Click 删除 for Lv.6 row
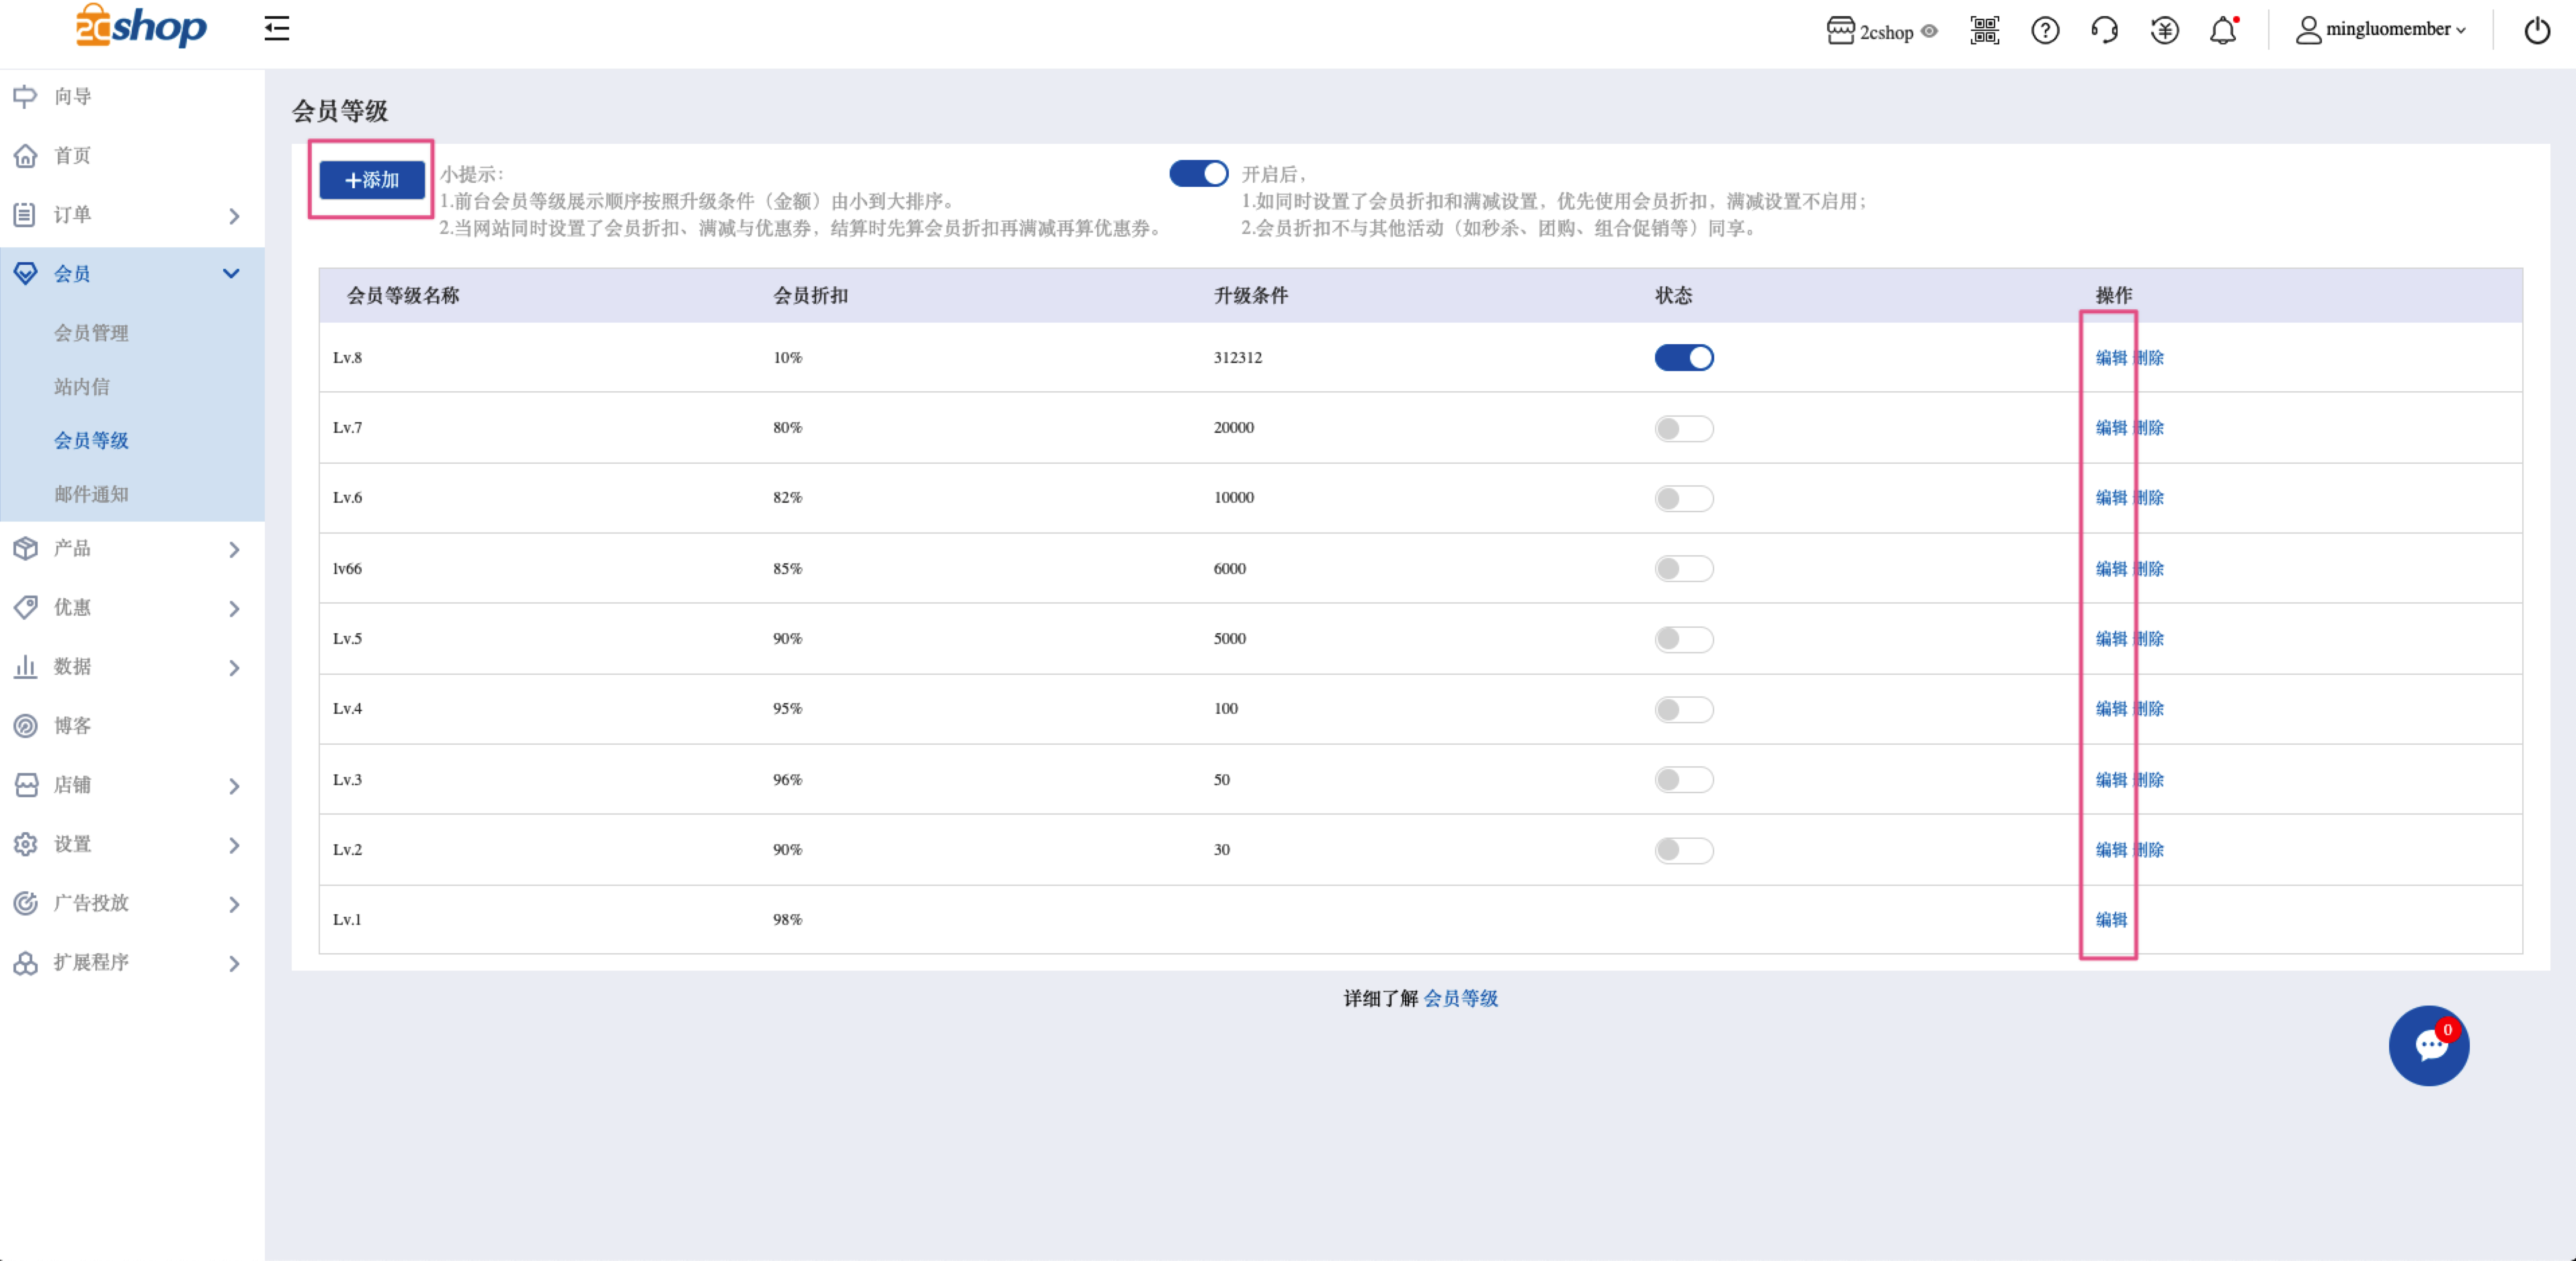This screenshot has height=1261, width=2576. [x=2148, y=498]
